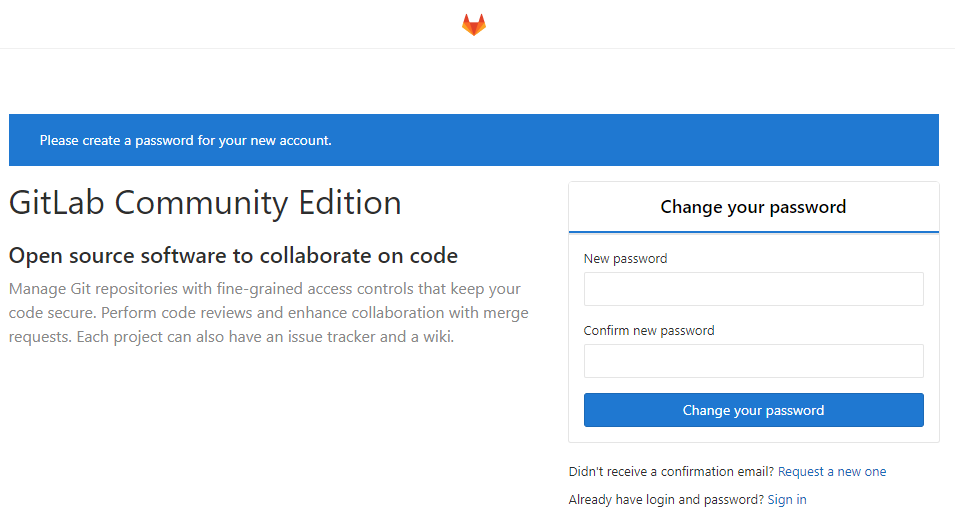Submit with the Change your password button
This screenshot has height=518, width=955.
coord(753,410)
